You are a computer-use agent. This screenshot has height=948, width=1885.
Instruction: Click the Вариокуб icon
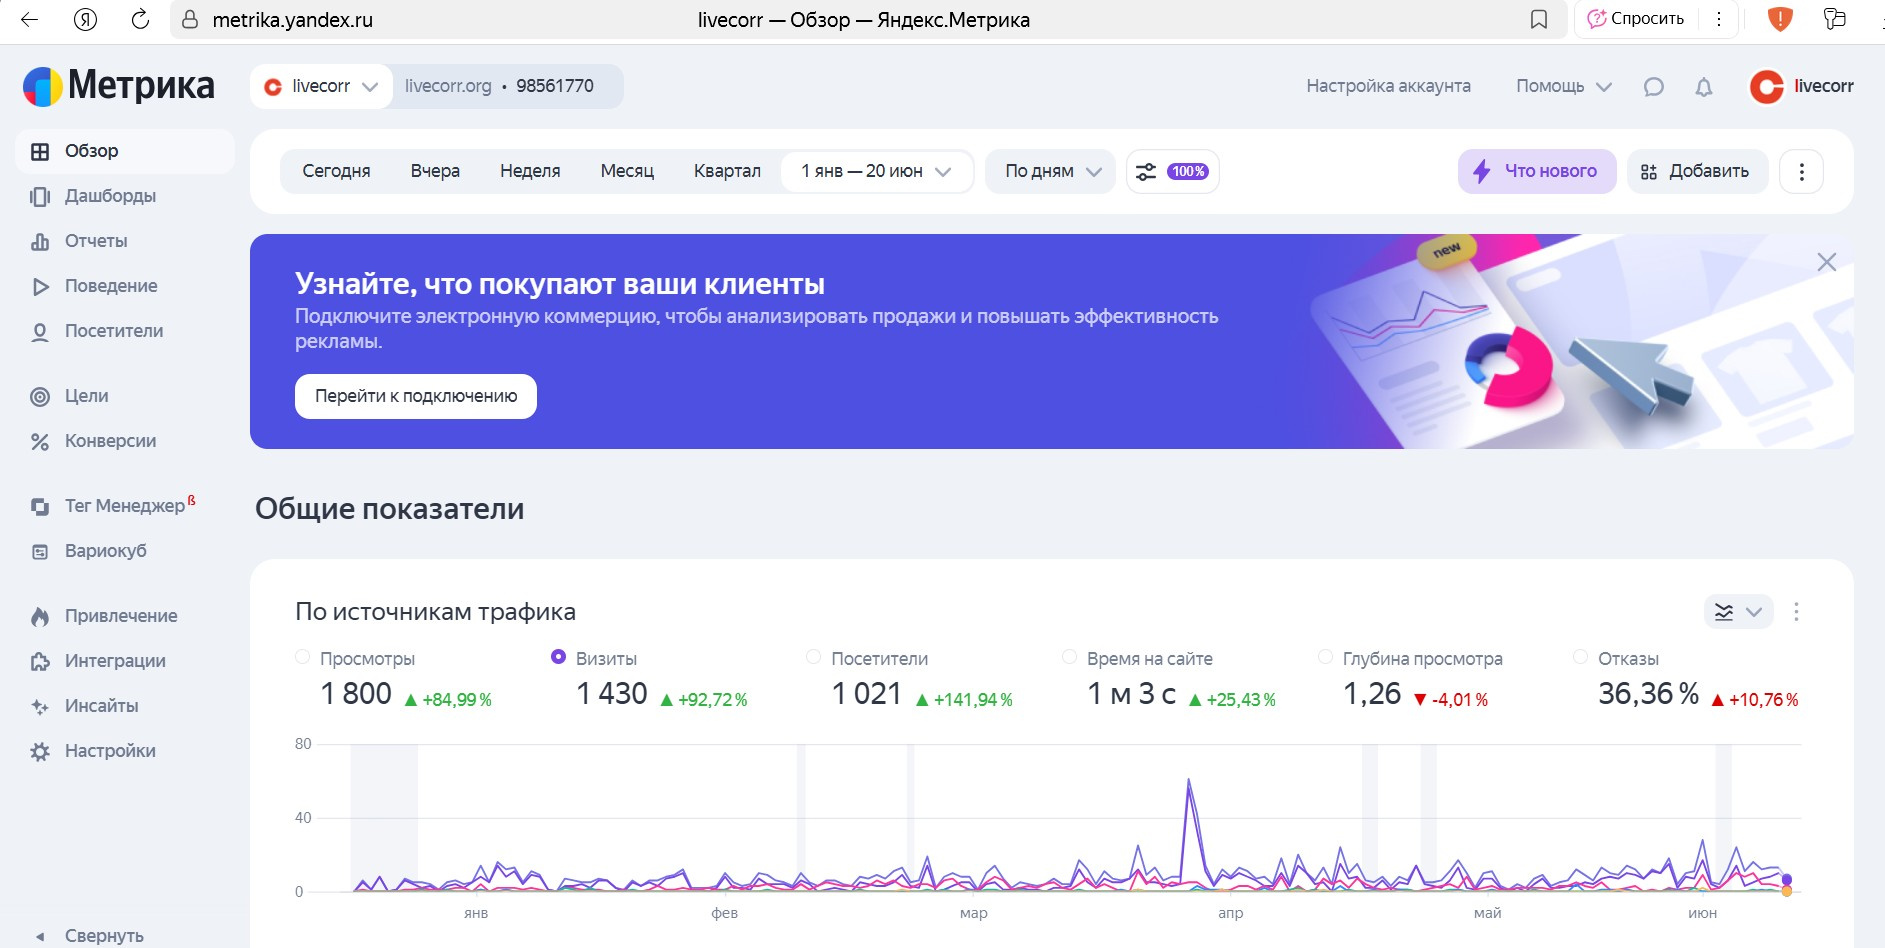[x=40, y=551]
